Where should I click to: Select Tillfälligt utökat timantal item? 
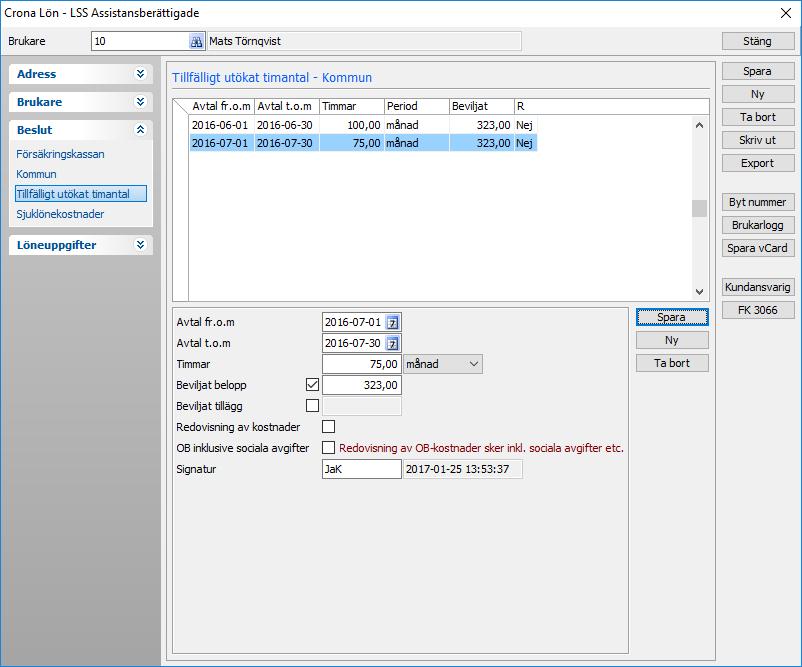[81, 194]
